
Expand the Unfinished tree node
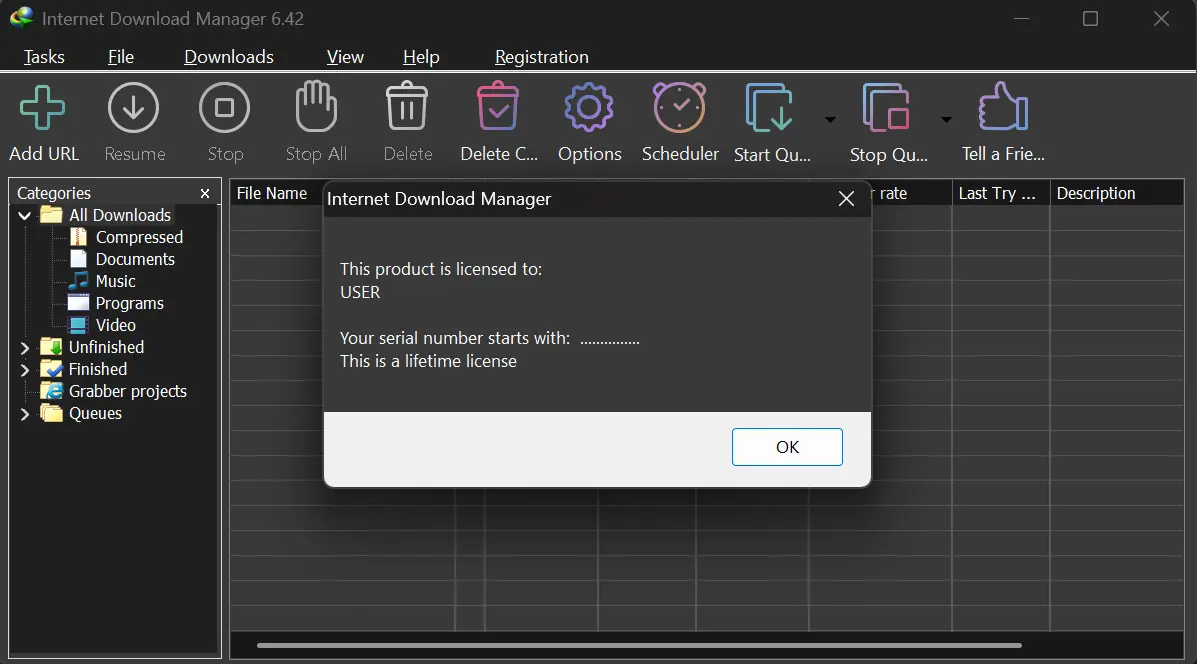pyautogui.click(x=24, y=348)
